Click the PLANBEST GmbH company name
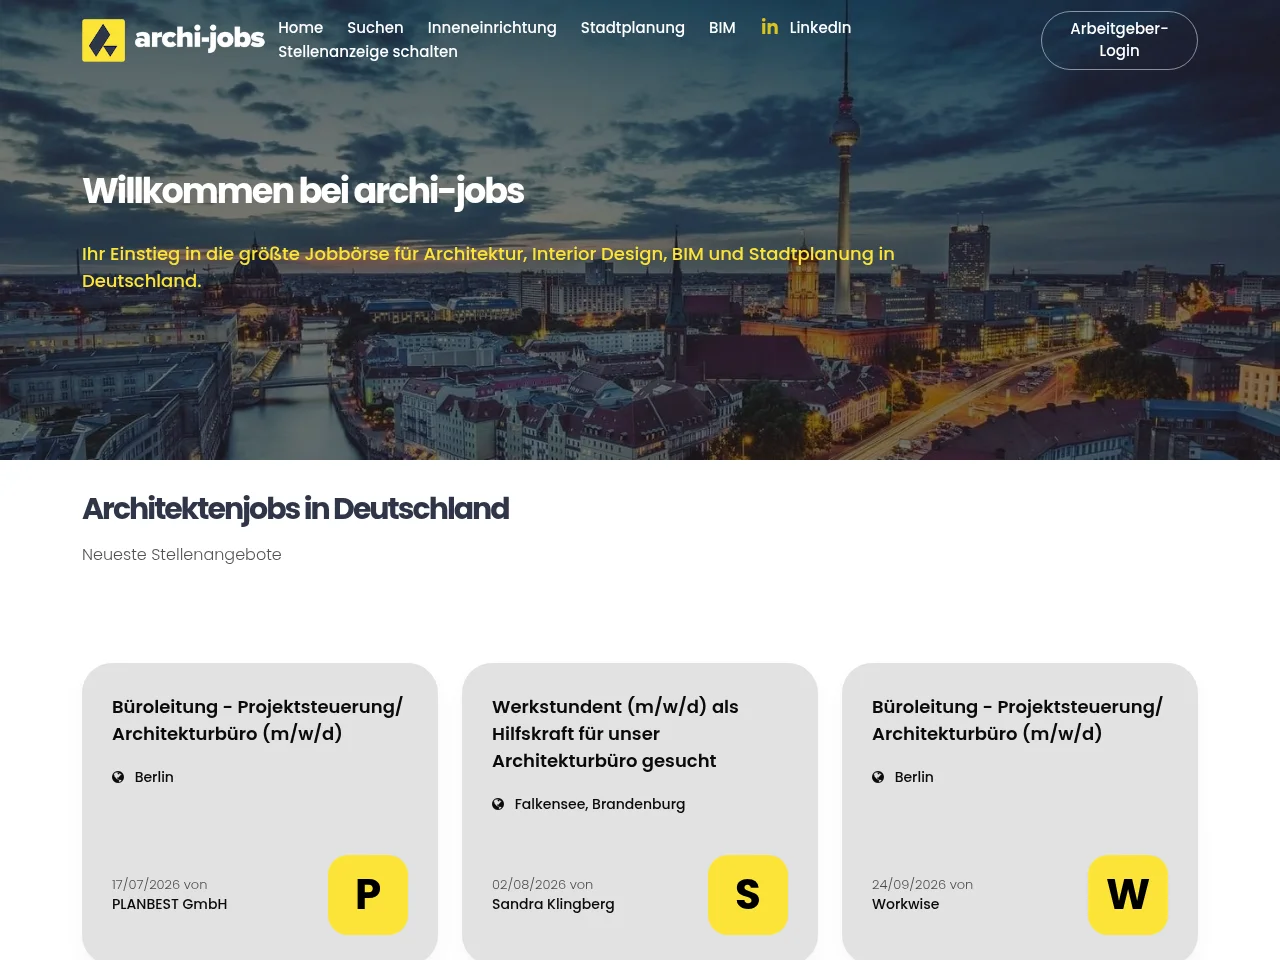The height and width of the screenshot is (960, 1280). tap(169, 904)
